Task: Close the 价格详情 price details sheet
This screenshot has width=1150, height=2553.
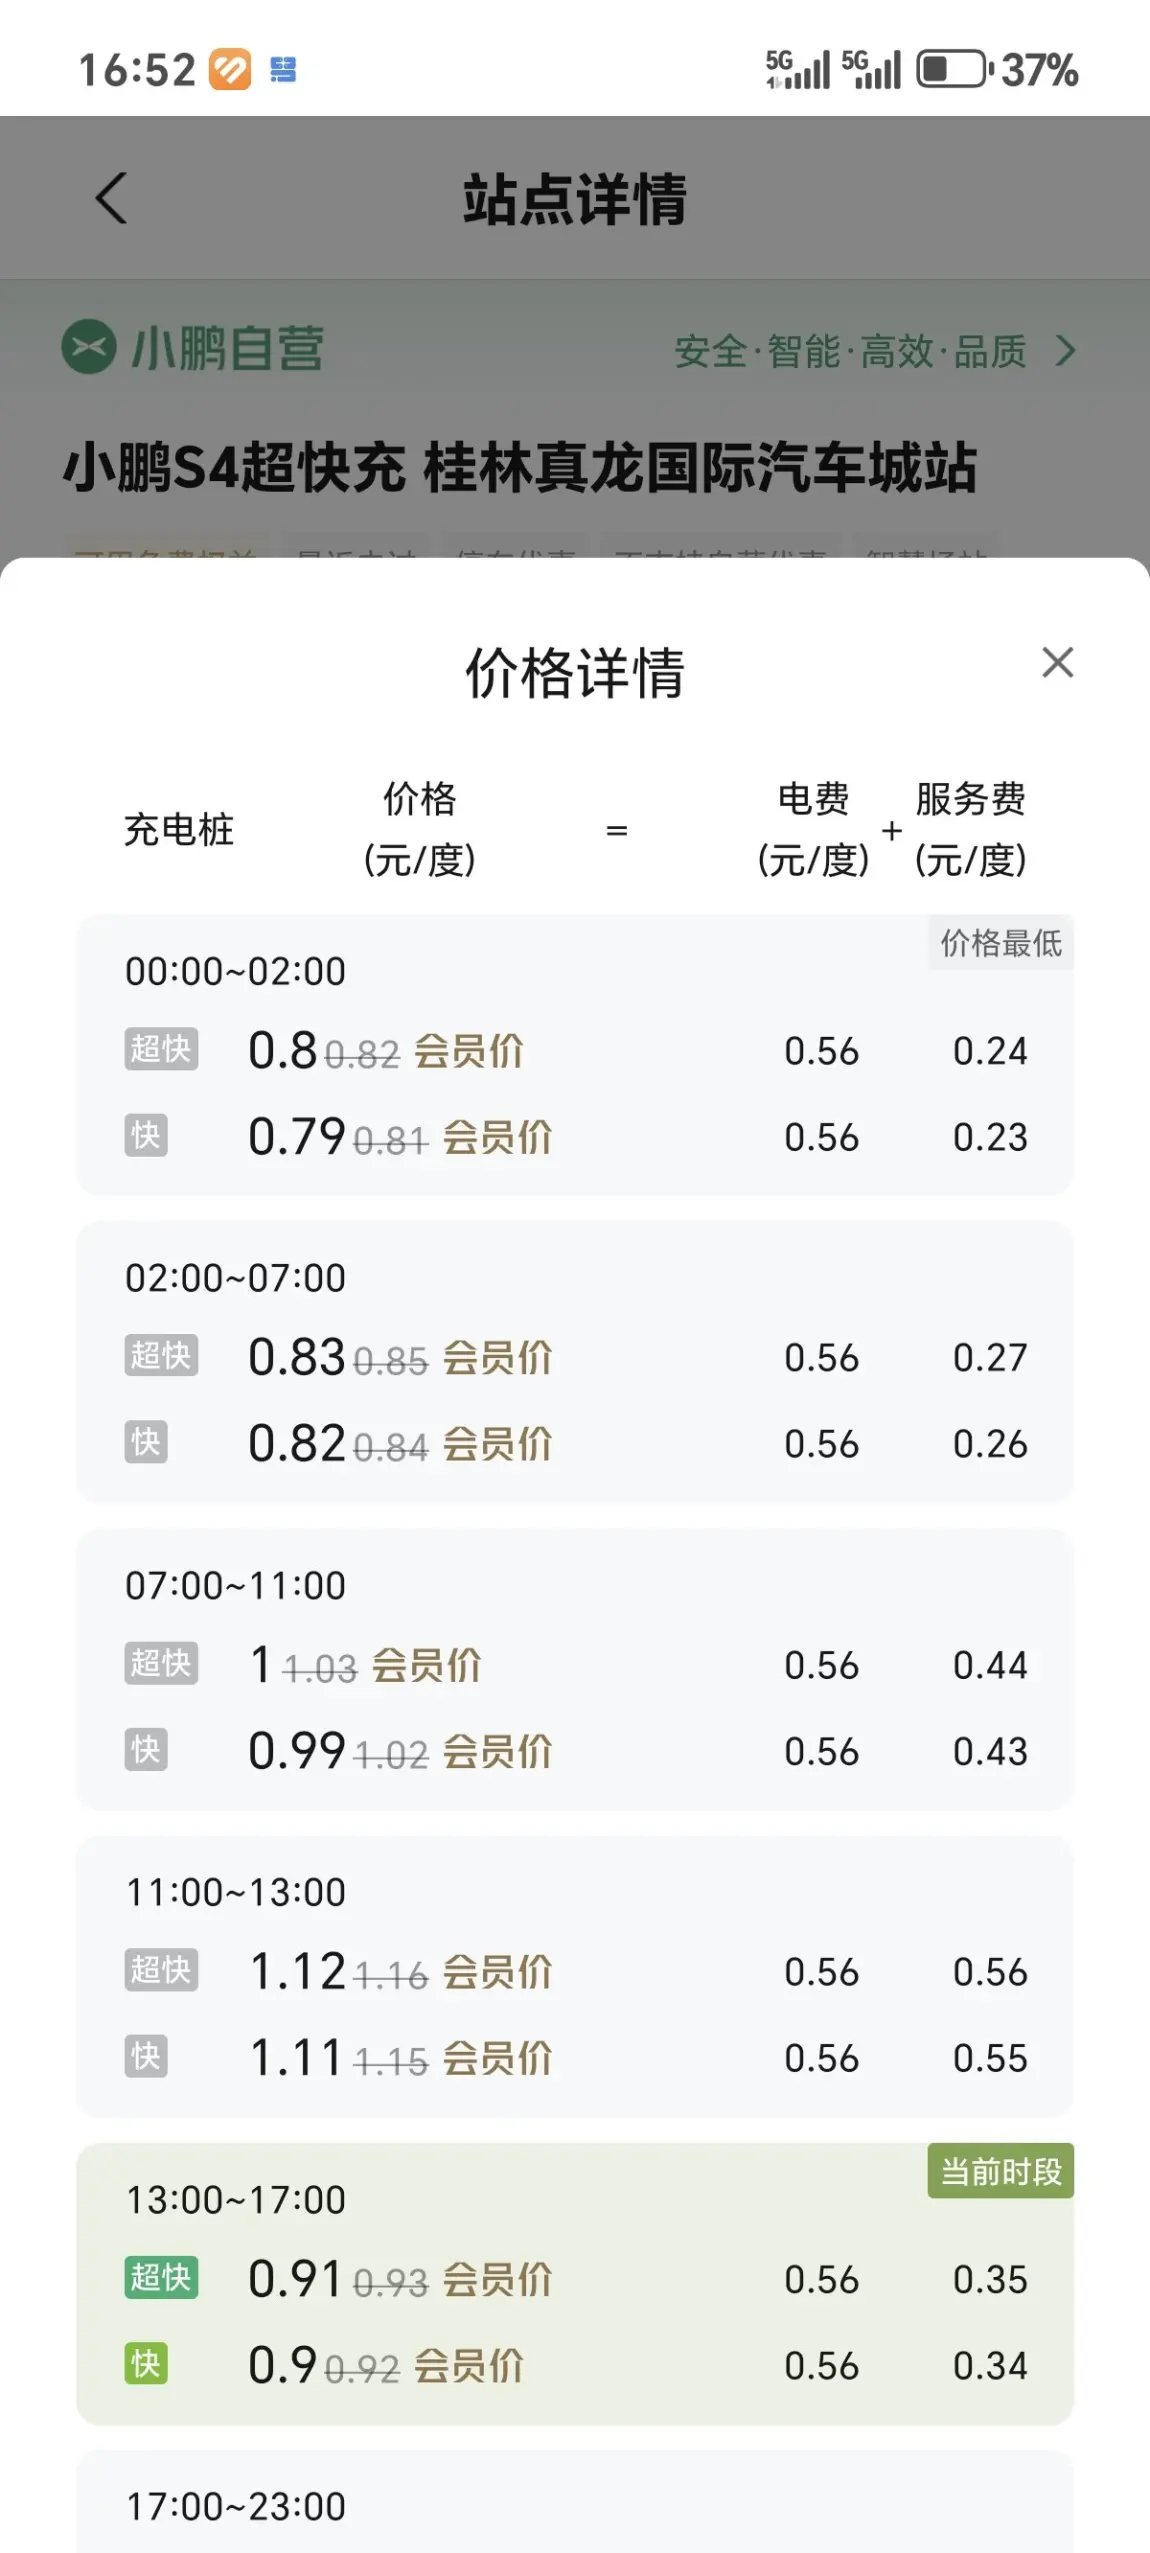Action: (1057, 662)
